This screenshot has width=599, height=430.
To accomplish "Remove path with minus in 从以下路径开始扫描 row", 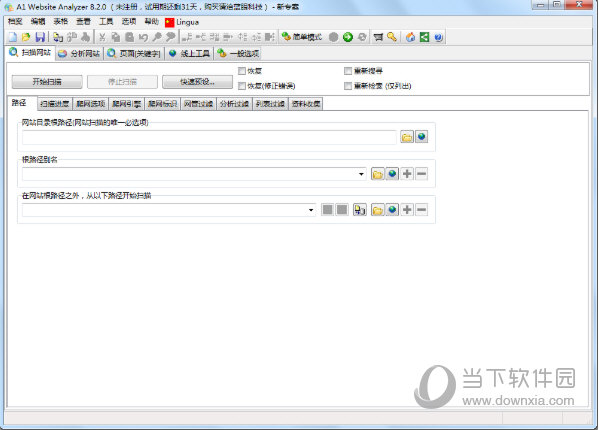I will 421,210.
